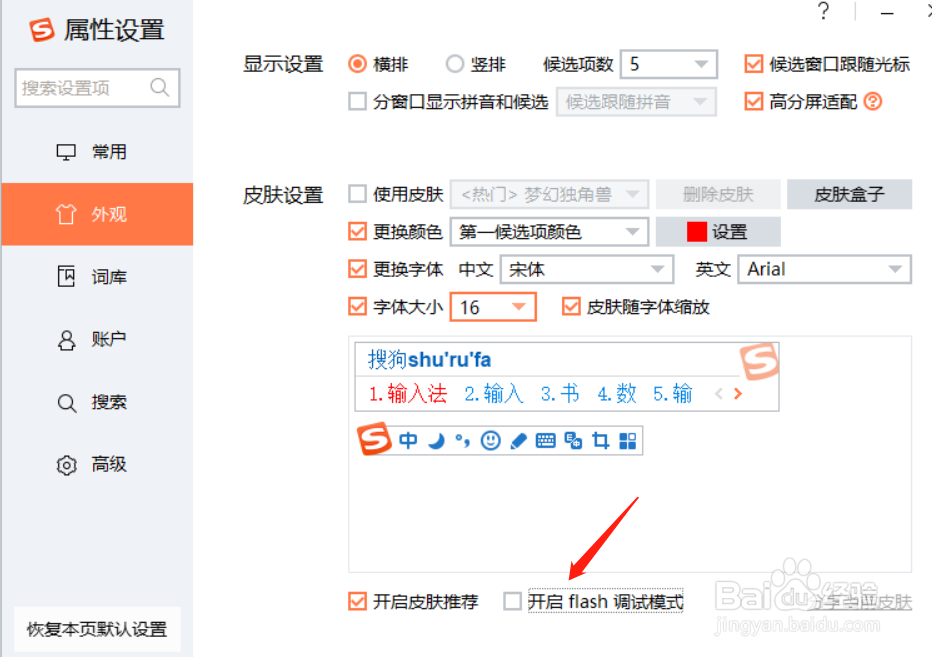
Task: Click 删除皮肤 button
Action: point(718,194)
